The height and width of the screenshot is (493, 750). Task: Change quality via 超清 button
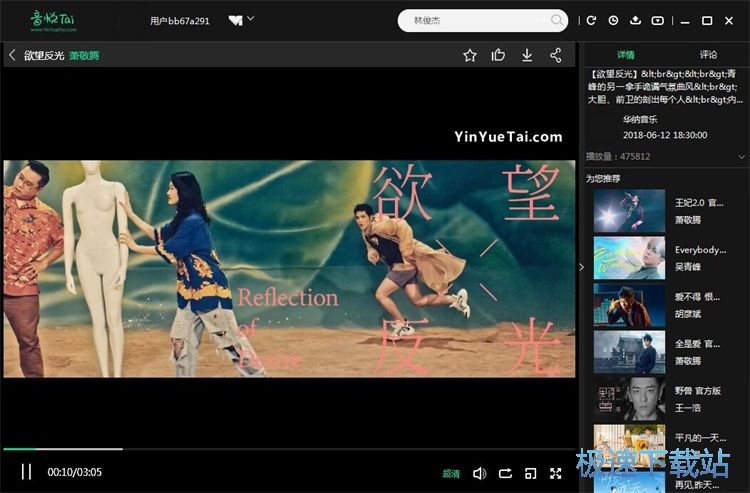click(451, 473)
